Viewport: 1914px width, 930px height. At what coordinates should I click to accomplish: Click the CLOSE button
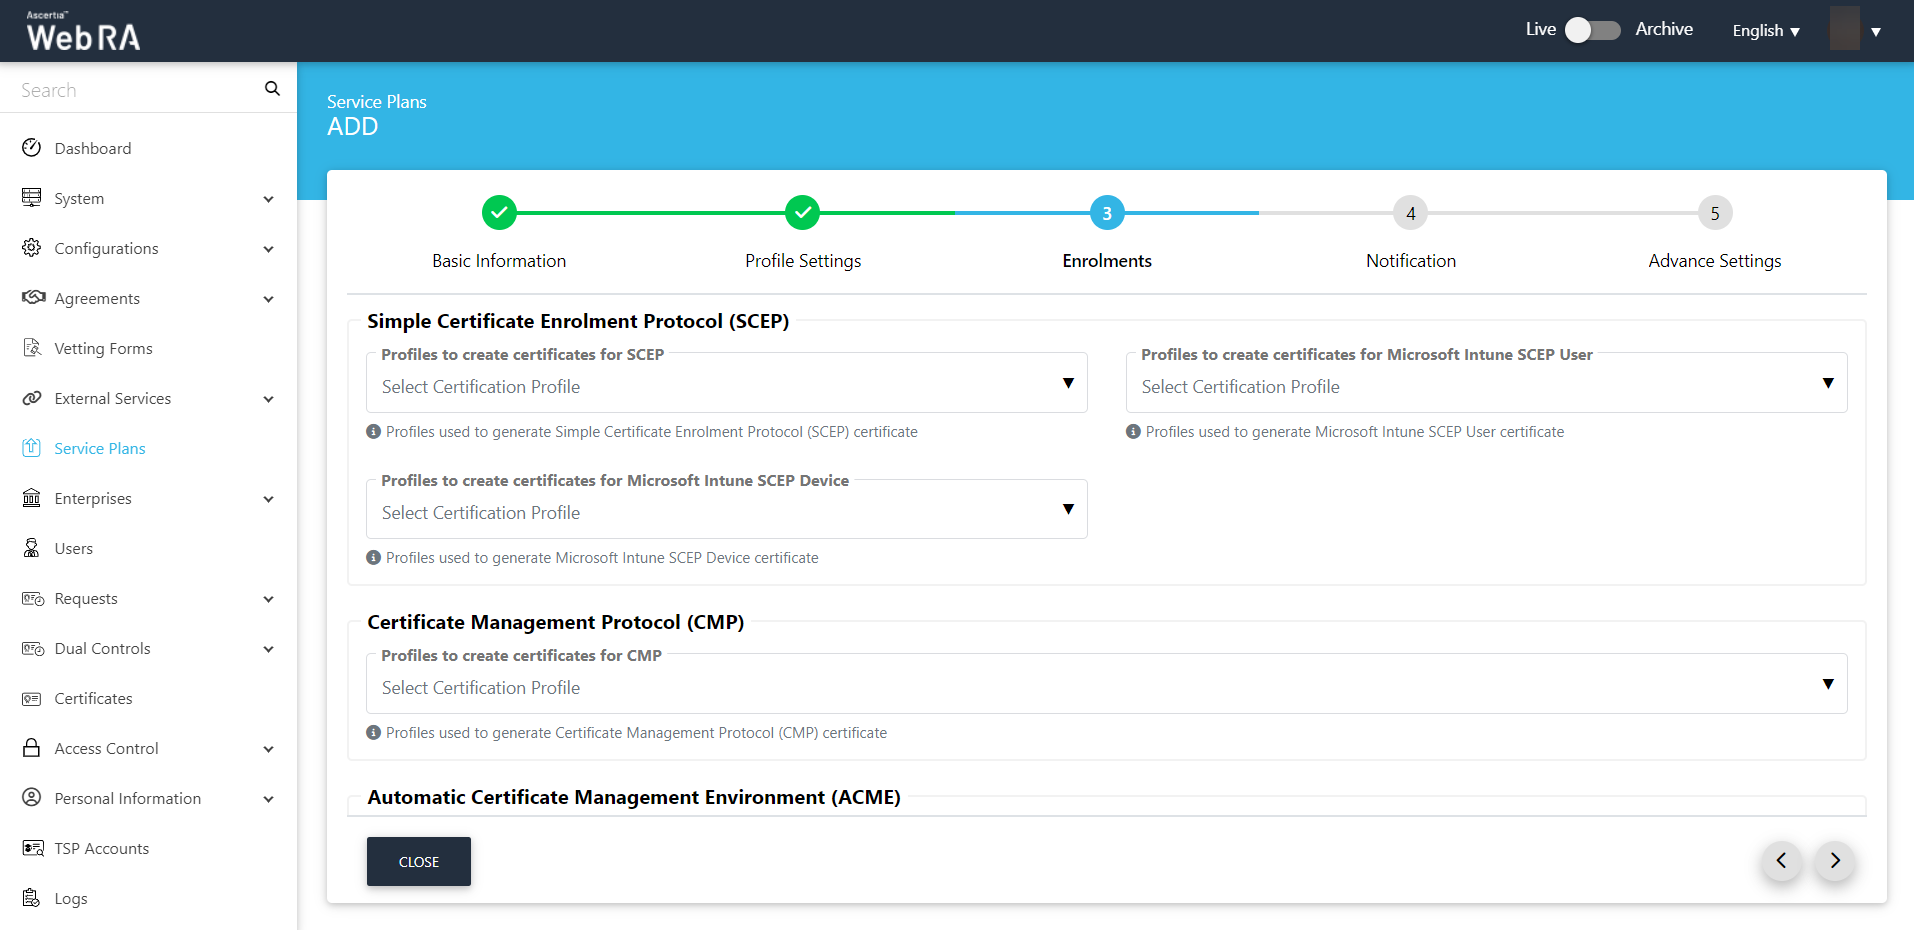pyautogui.click(x=418, y=861)
